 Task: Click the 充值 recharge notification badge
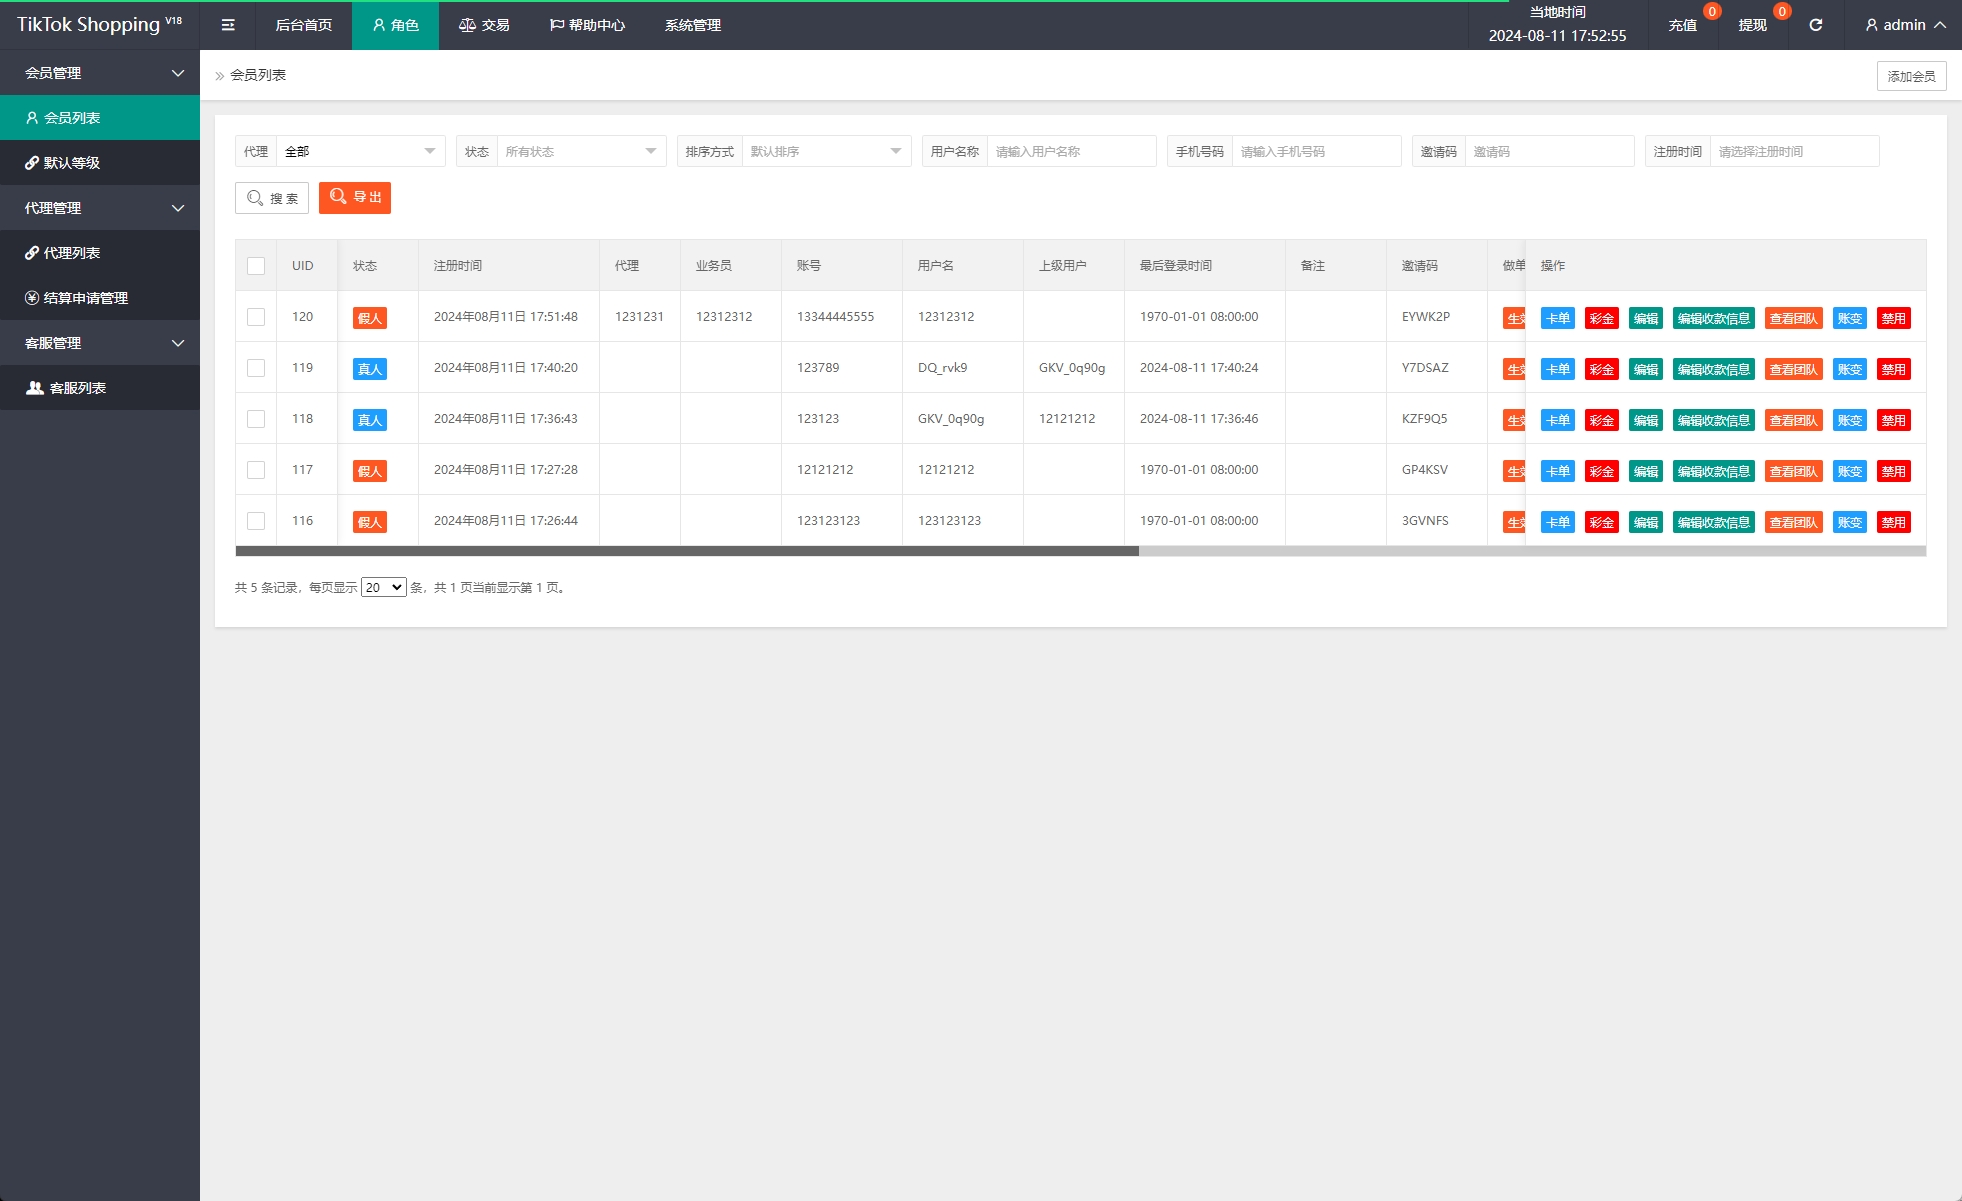coord(1712,12)
